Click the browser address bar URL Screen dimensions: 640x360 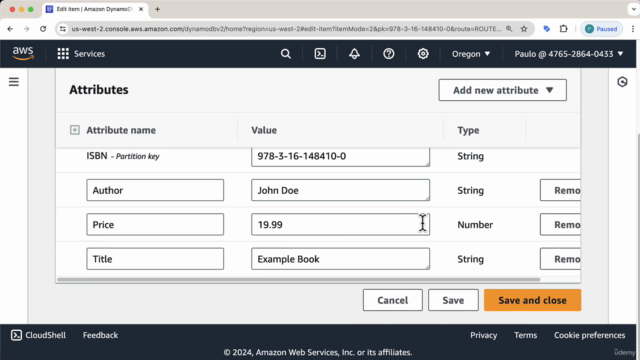point(286,29)
